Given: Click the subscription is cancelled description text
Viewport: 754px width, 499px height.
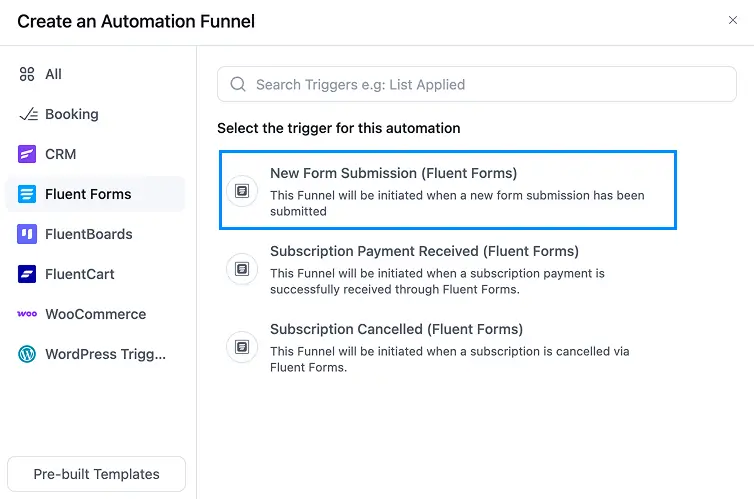Looking at the screenshot, I should coord(450,359).
